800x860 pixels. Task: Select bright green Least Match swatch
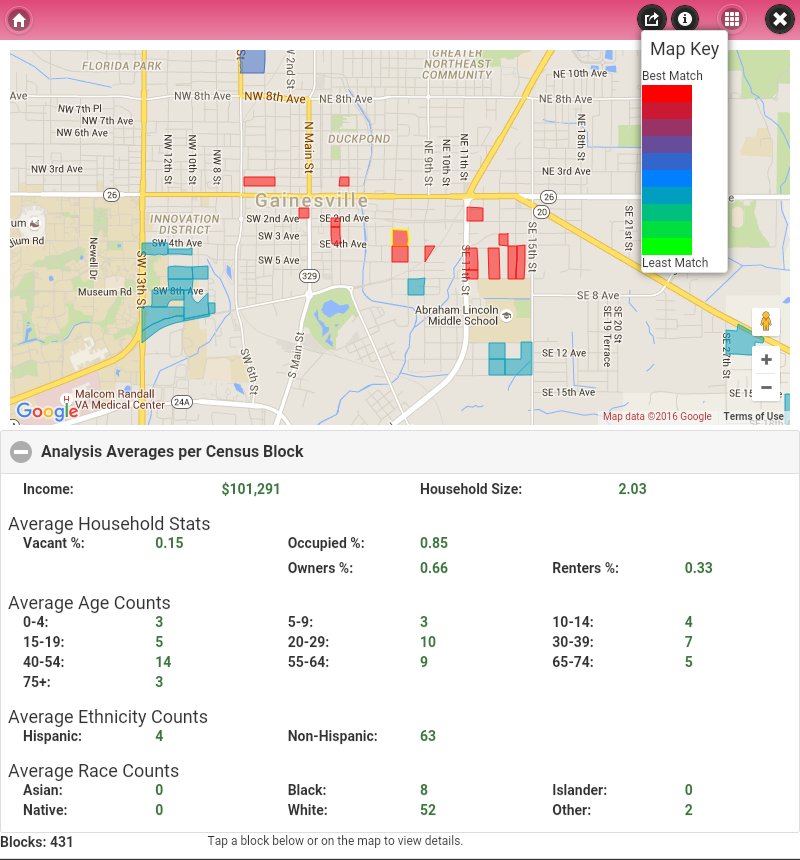point(667,246)
